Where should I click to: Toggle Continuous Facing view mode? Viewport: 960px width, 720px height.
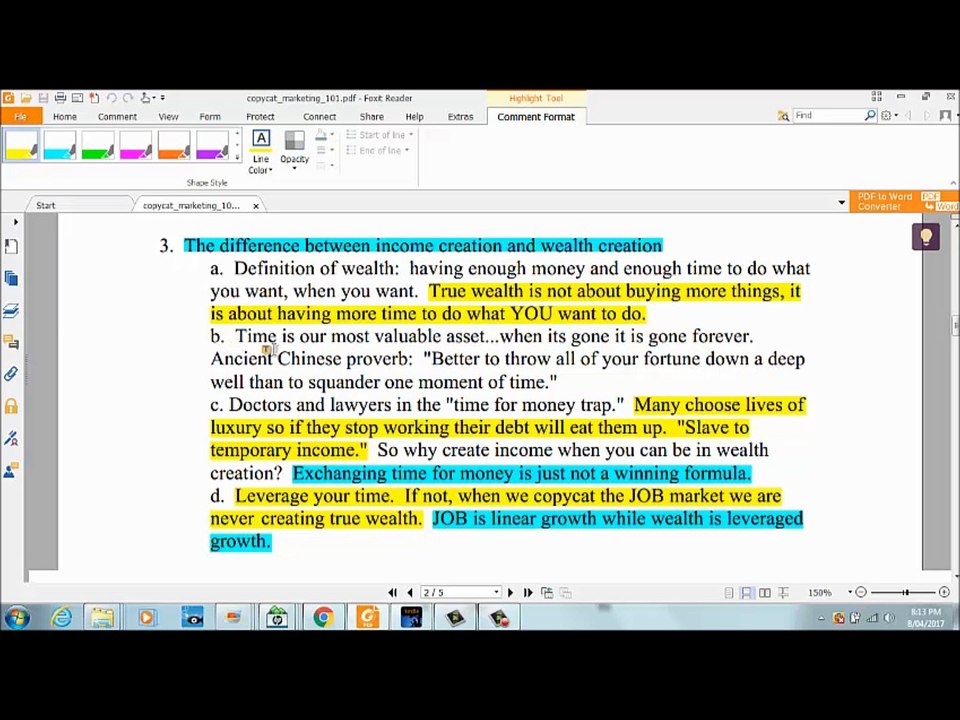(783, 593)
